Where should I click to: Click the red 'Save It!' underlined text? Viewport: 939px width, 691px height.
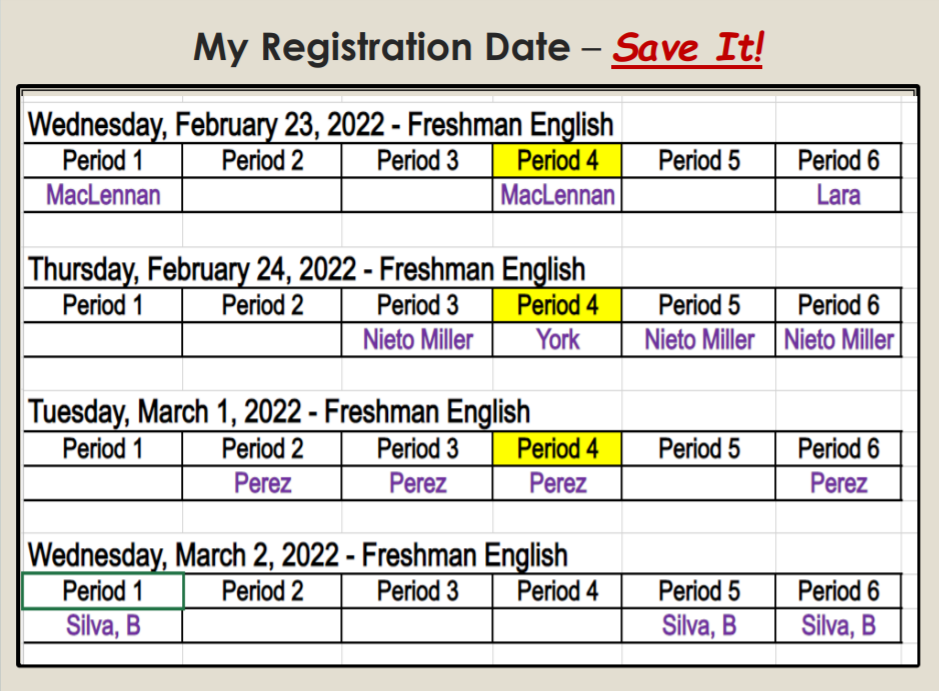coord(687,48)
